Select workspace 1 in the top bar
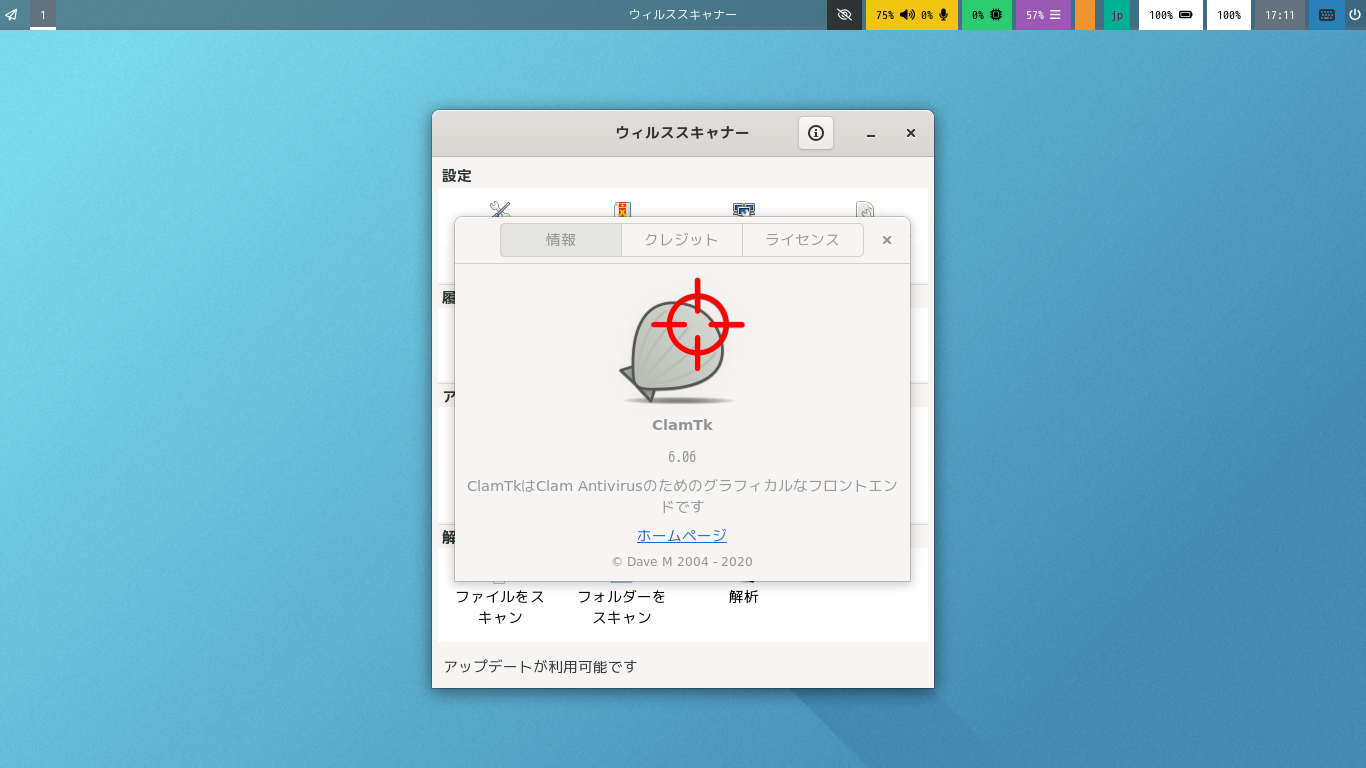Screen dimensions: 1366x768 pyautogui.click(x=43, y=15)
